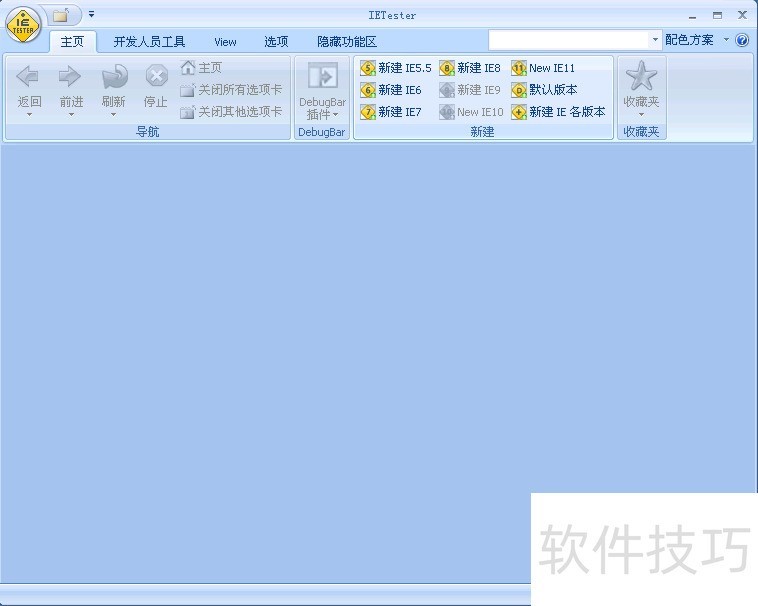Open the quick access toolbar customize arrow
The image size is (758, 606).
point(92,14)
